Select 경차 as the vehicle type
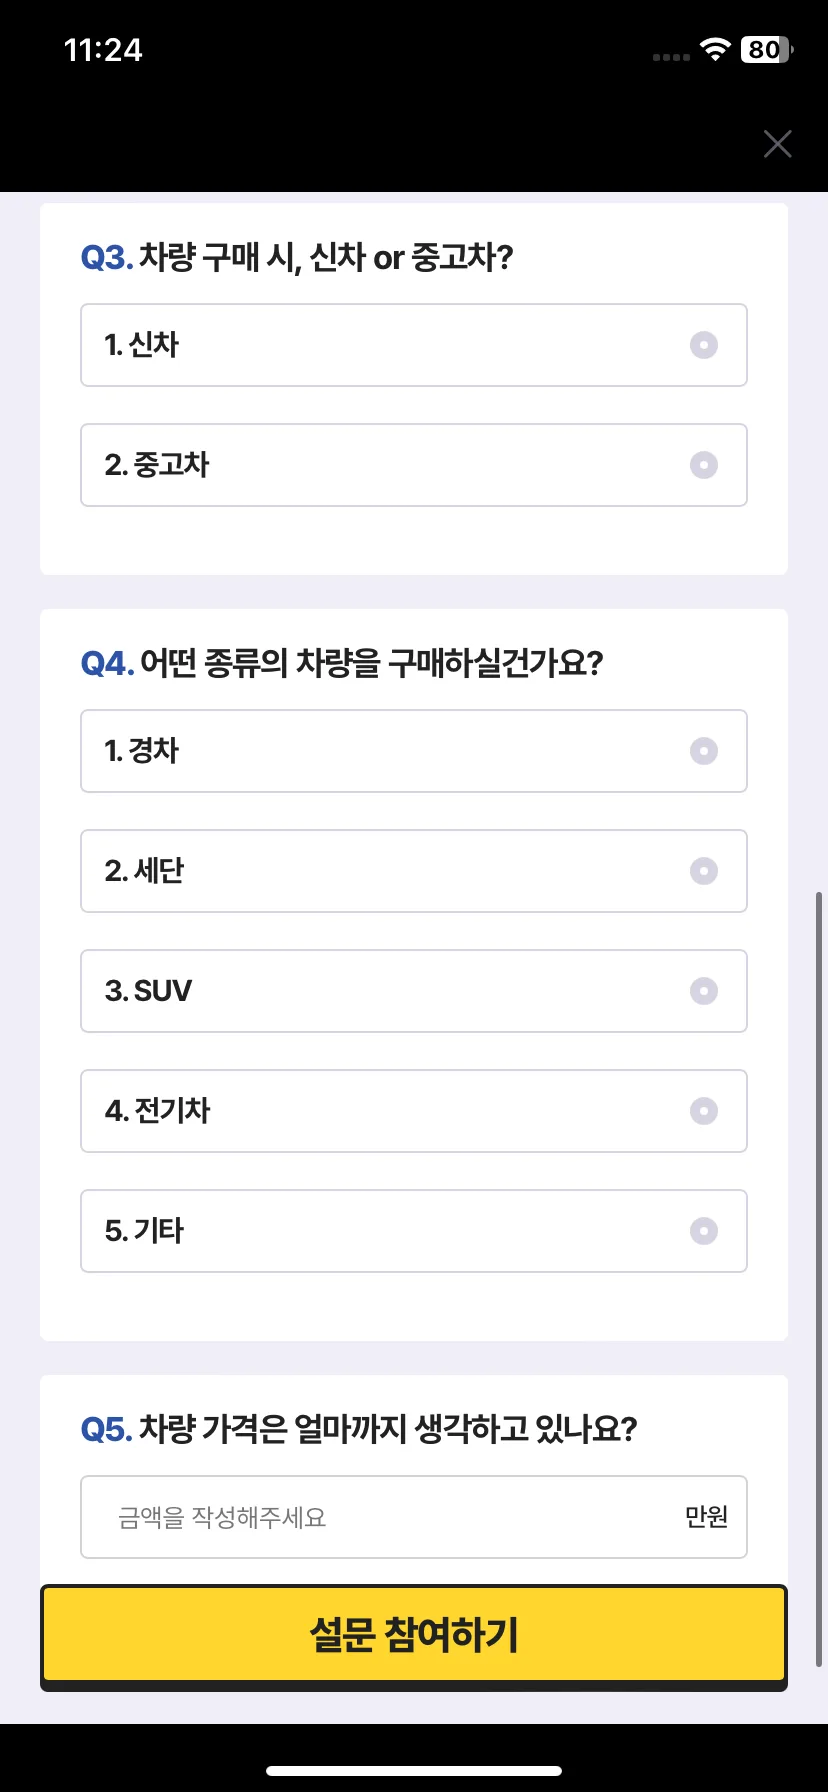 414,751
